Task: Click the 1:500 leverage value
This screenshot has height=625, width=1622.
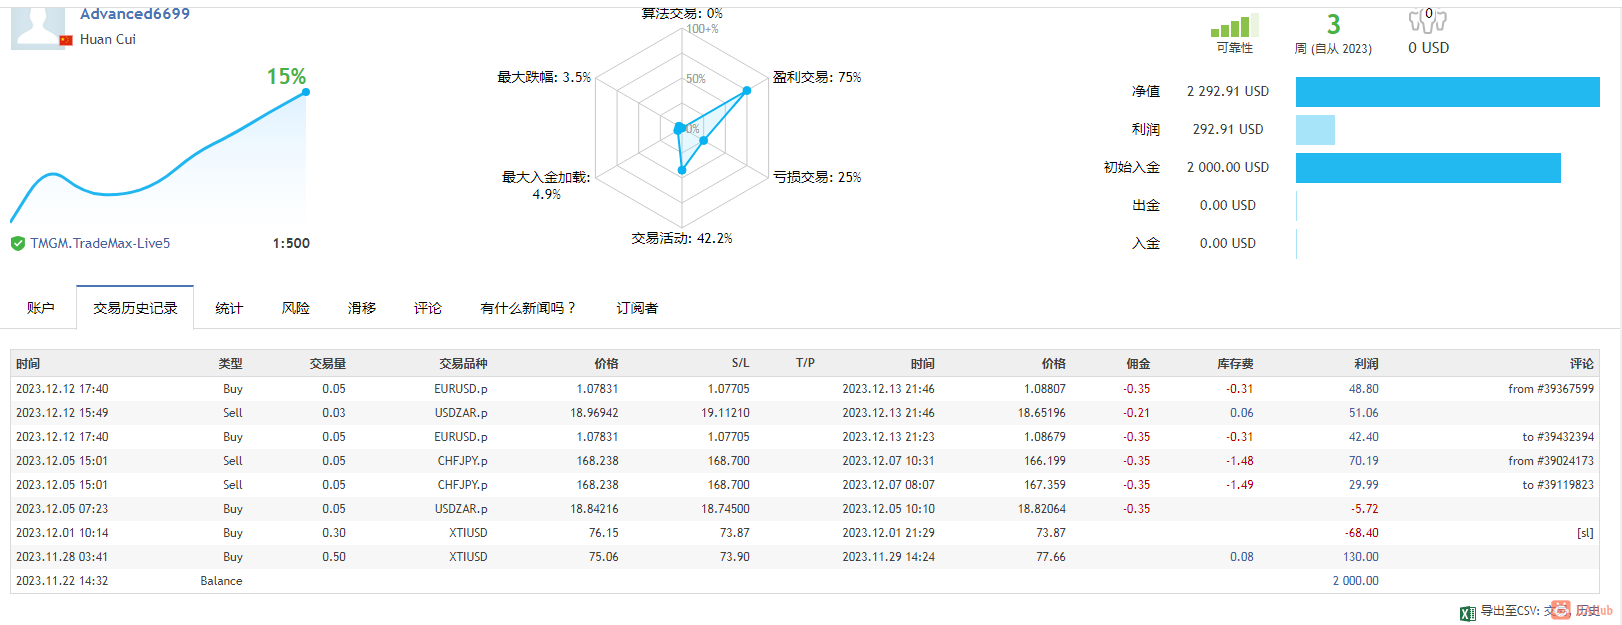Action: (x=291, y=243)
